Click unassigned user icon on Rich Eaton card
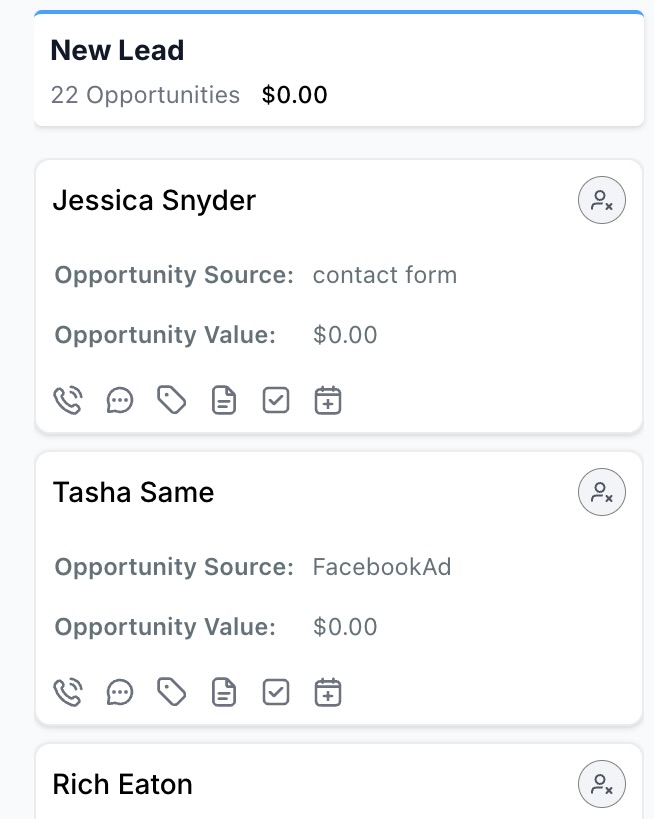Viewport: 654px width, 819px height. pos(602,783)
